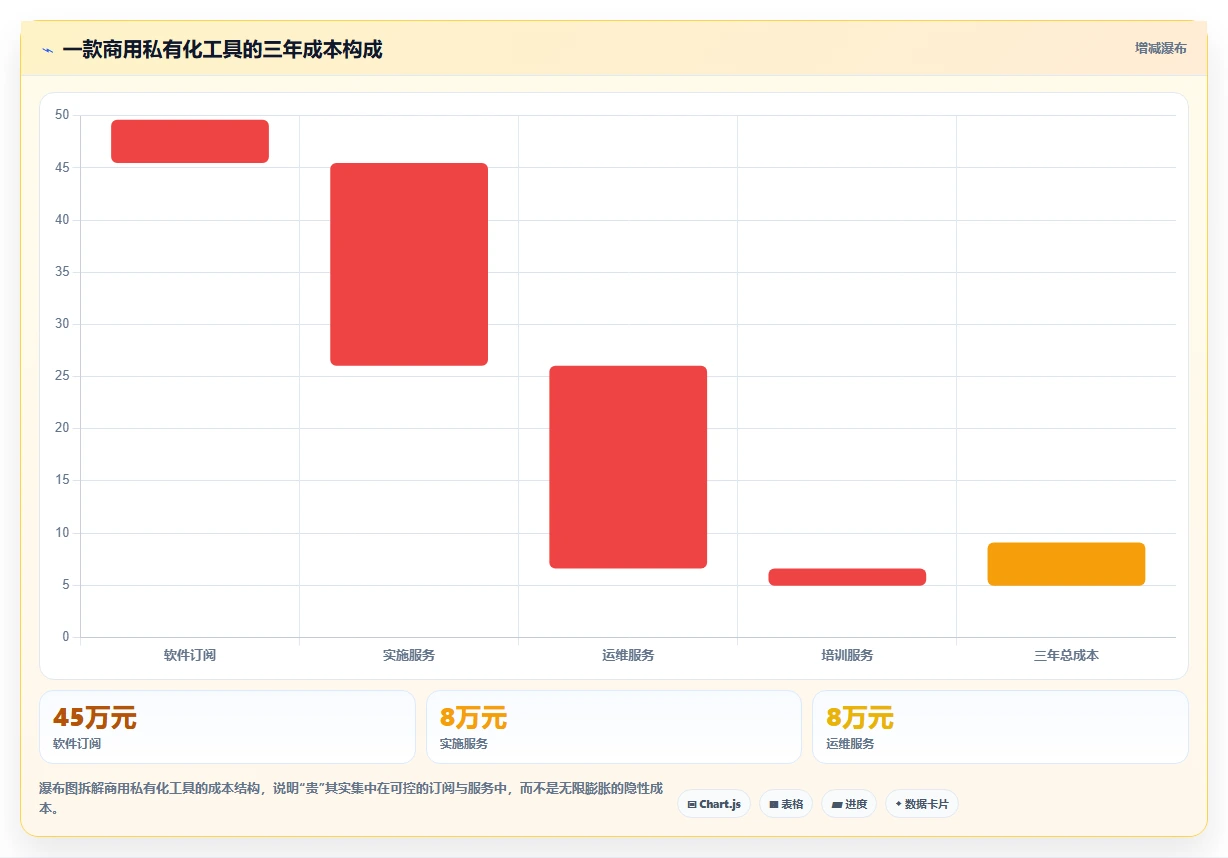Click the 实施服务 x-axis label
This screenshot has height=858, width=1228.
click(409, 655)
